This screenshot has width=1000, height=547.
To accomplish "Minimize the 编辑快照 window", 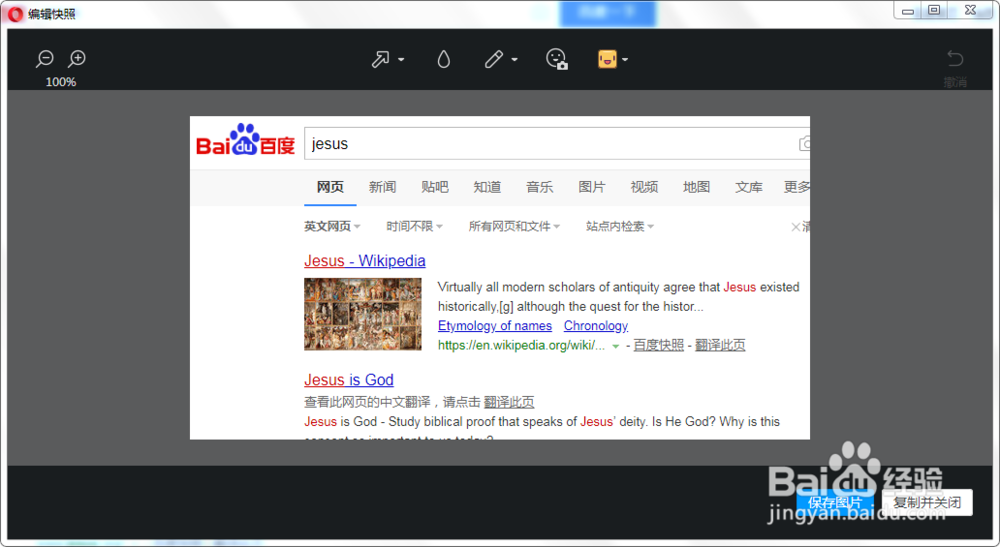I will pos(908,10).
